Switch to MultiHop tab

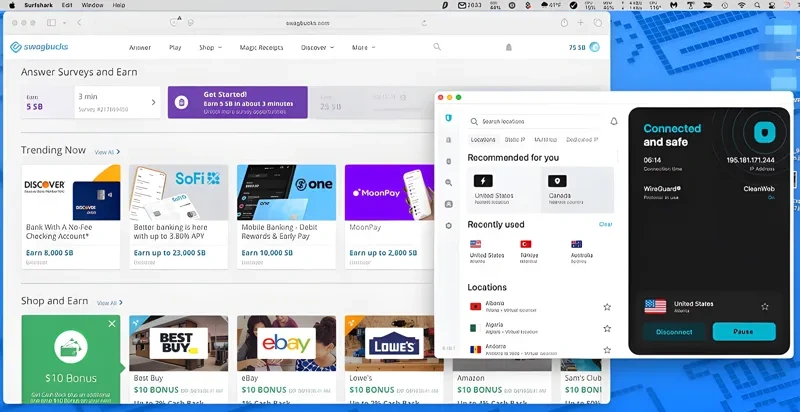click(x=545, y=140)
